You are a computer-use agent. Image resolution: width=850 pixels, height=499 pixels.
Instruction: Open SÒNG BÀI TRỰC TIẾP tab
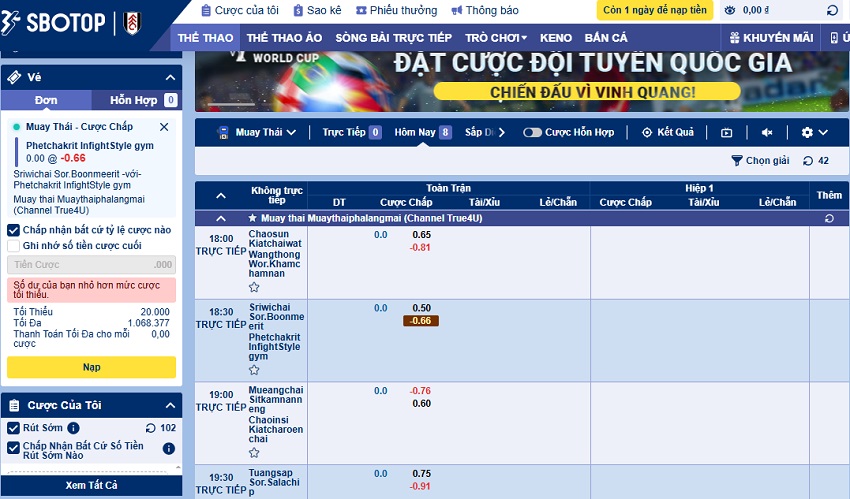point(393,38)
